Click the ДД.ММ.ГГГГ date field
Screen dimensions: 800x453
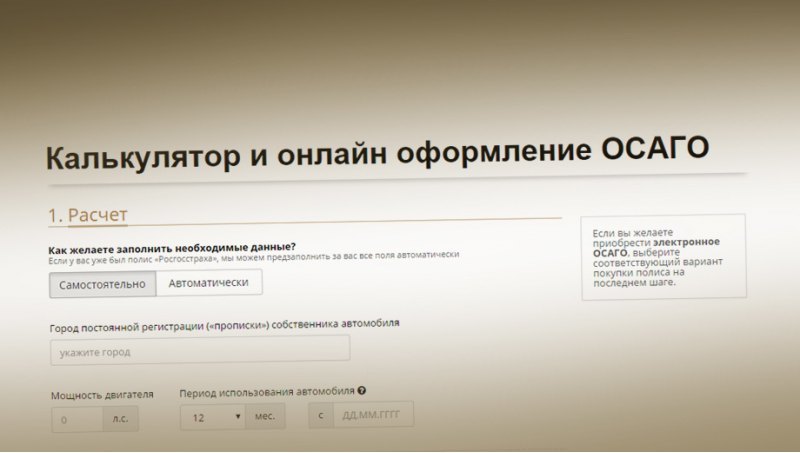[x=373, y=415]
